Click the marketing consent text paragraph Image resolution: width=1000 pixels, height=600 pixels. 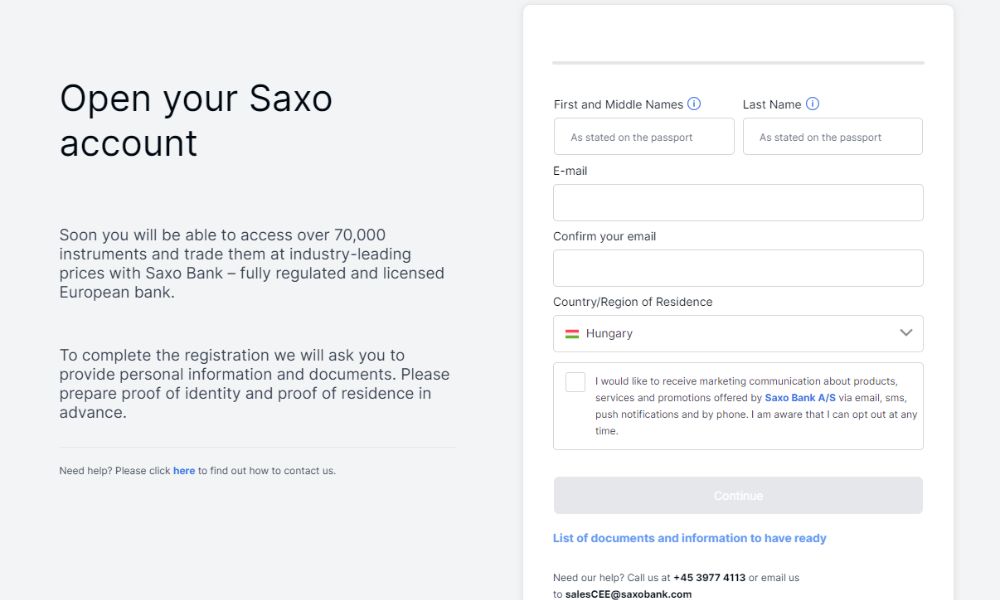click(755, 406)
